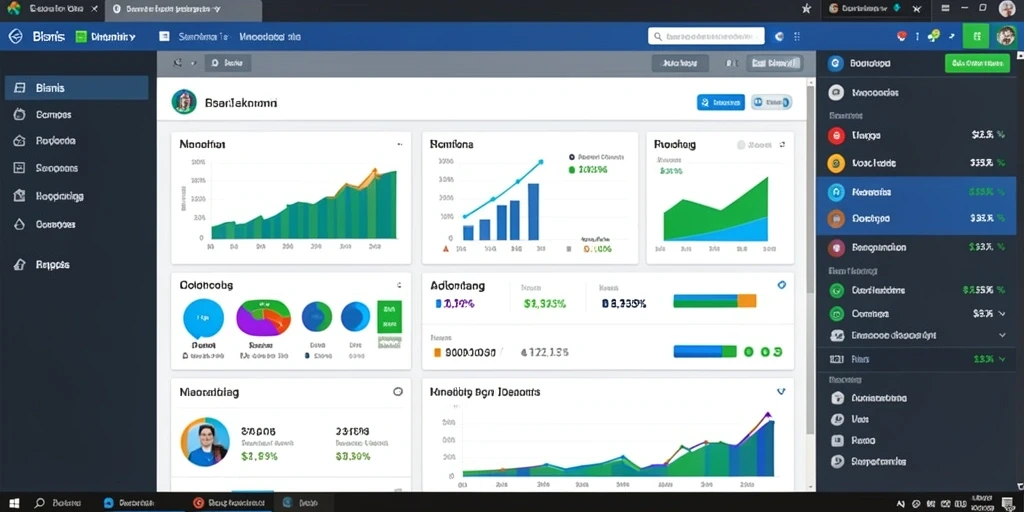
Task: Expand the second green-circle row chevron
Action: click(1002, 313)
